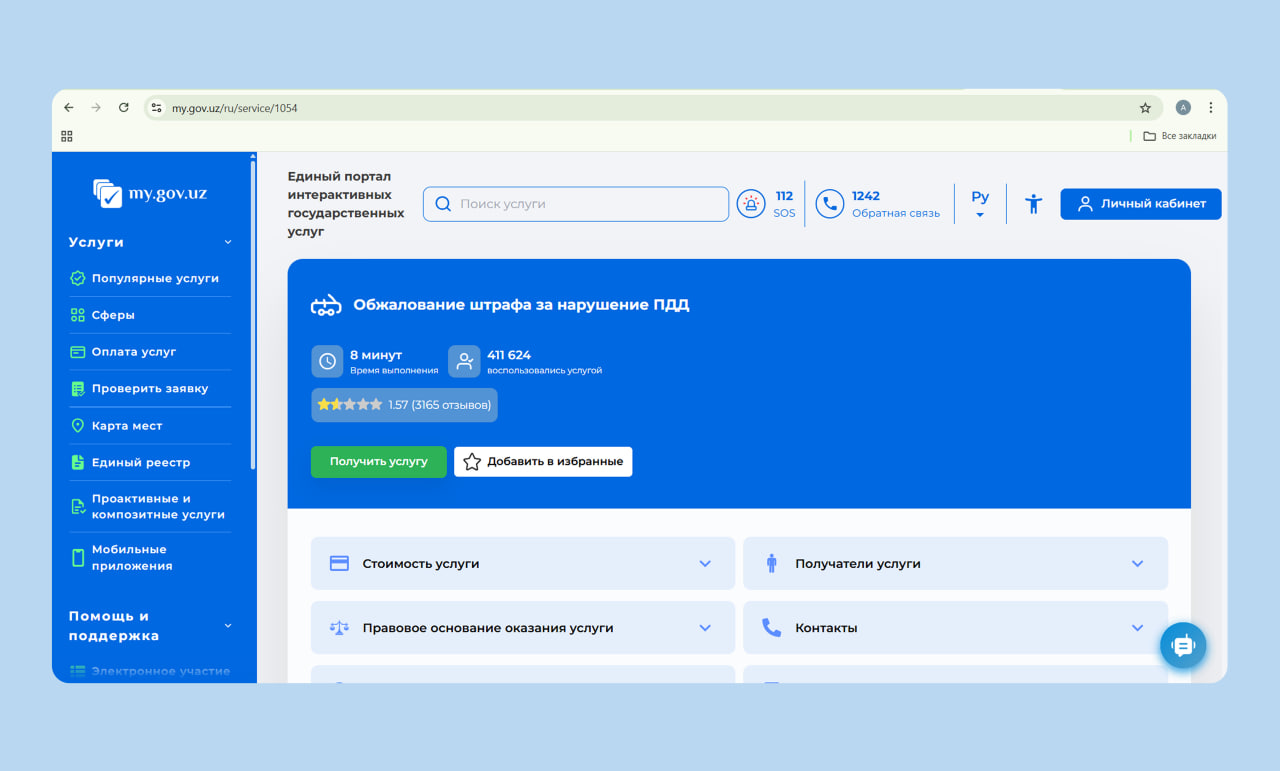Expand the Стоимость услуги section
The width and height of the screenshot is (1280, 771).
point(522,564)
